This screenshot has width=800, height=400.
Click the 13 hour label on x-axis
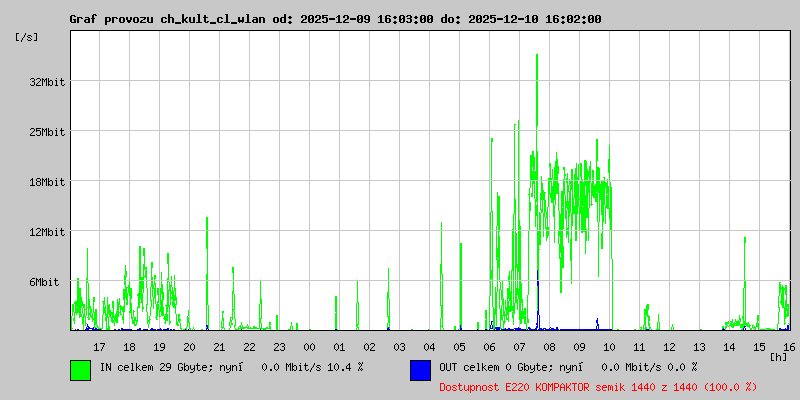click(x=699, y=347)
